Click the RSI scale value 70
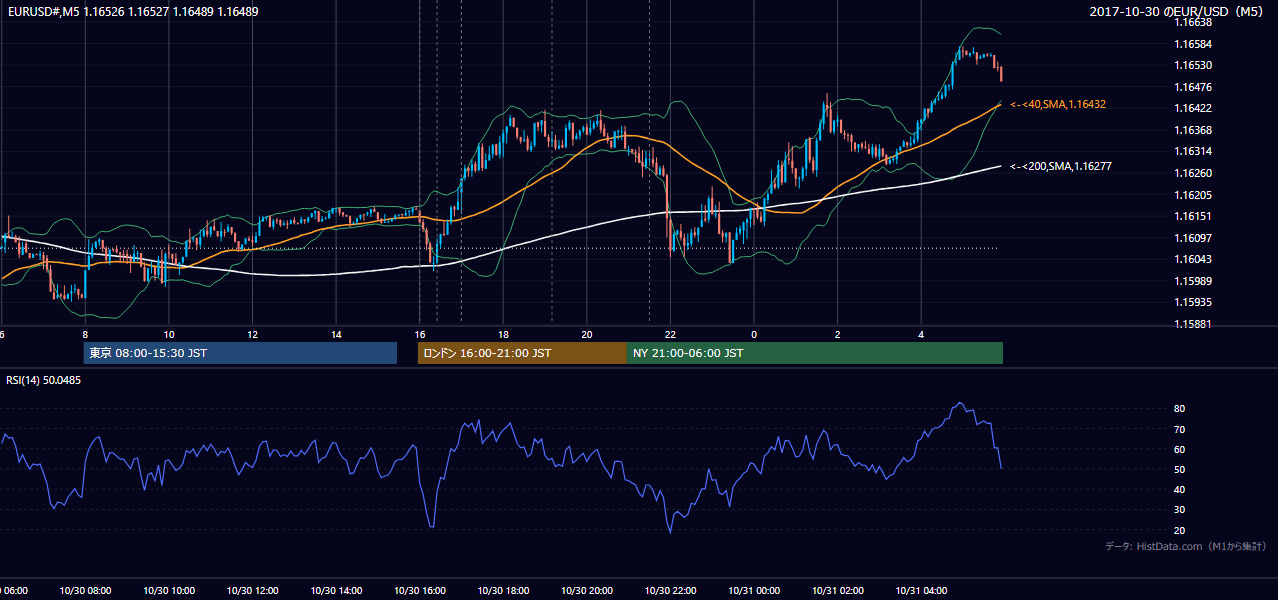 [x=1180, y=429]
